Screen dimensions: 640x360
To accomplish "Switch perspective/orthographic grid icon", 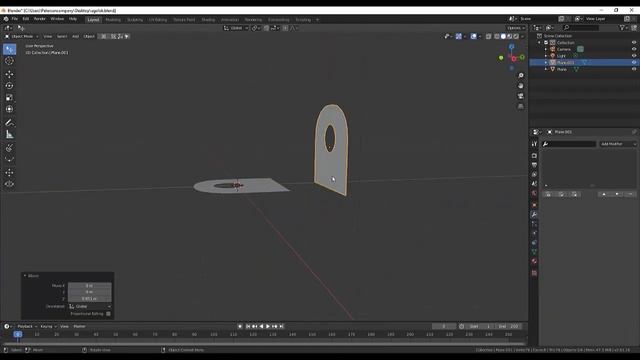I will click(520, 106).
